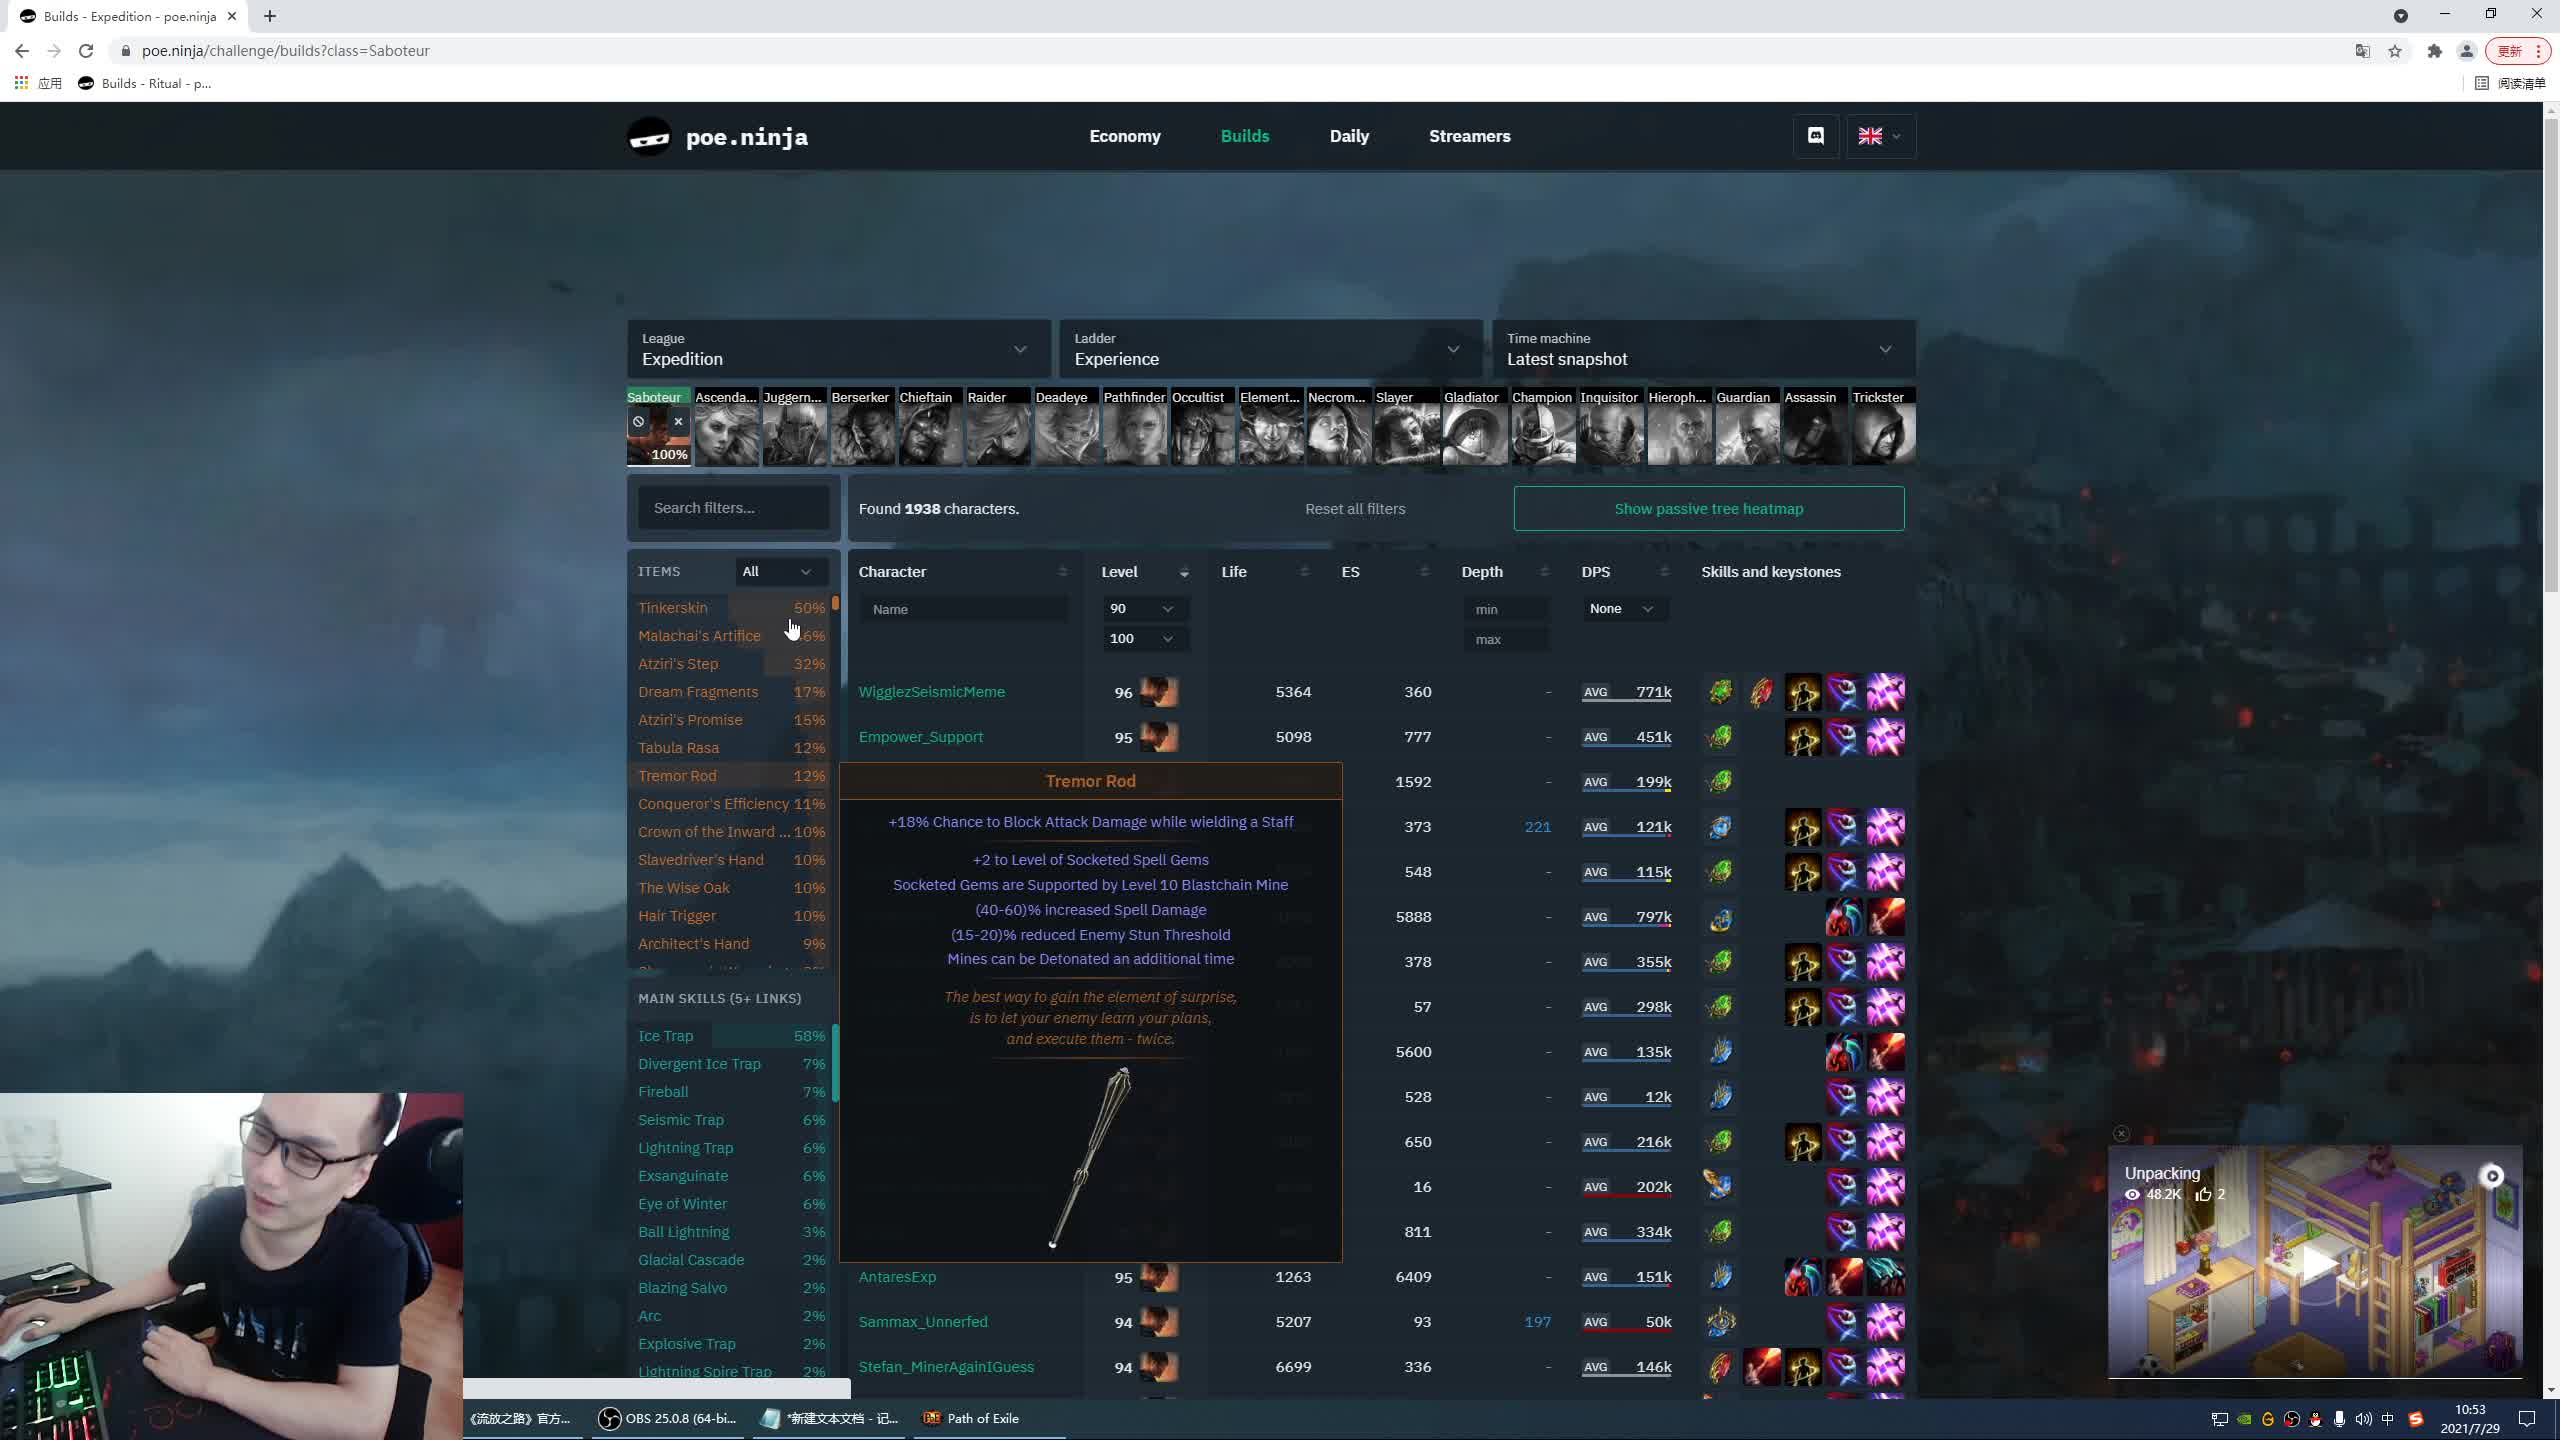
Task: Click the Economy menu tab
Action: tap(1125, 135)
